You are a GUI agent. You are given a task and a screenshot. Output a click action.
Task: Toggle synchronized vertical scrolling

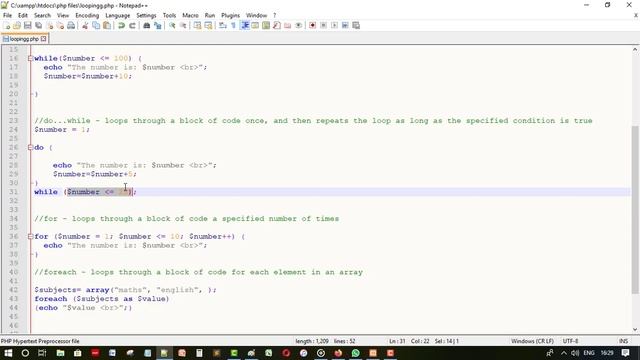click(x=197, y=25)
